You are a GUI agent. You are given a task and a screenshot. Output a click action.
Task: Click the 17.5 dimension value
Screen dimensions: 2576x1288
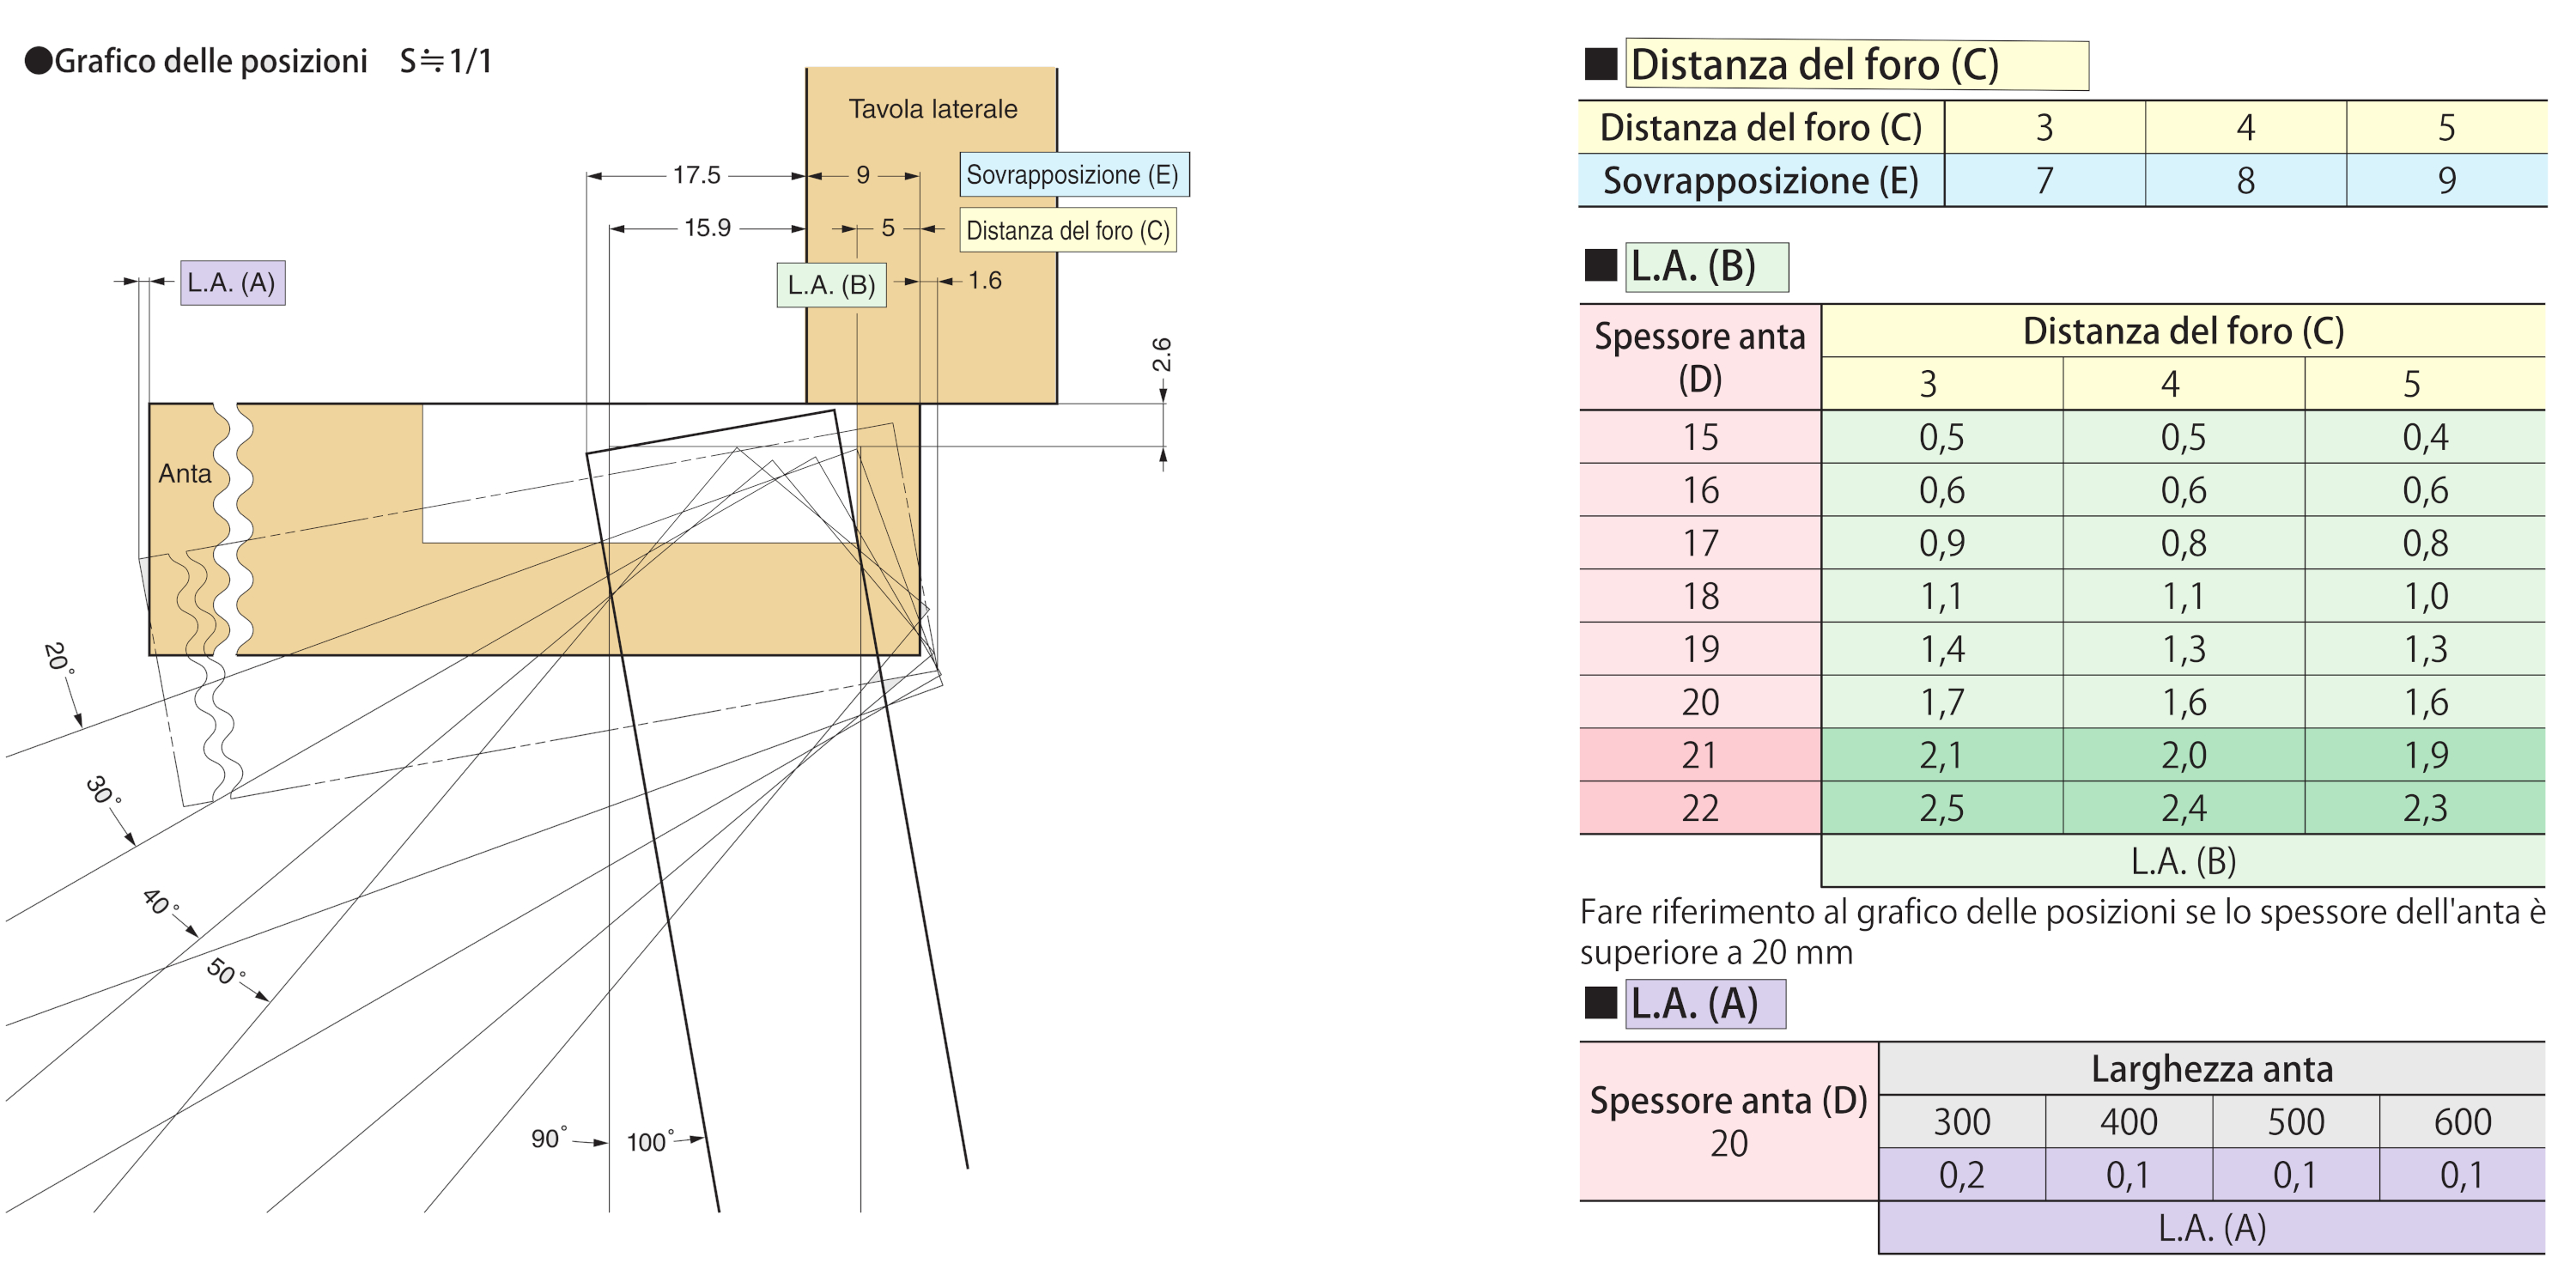tap(696, 176)
